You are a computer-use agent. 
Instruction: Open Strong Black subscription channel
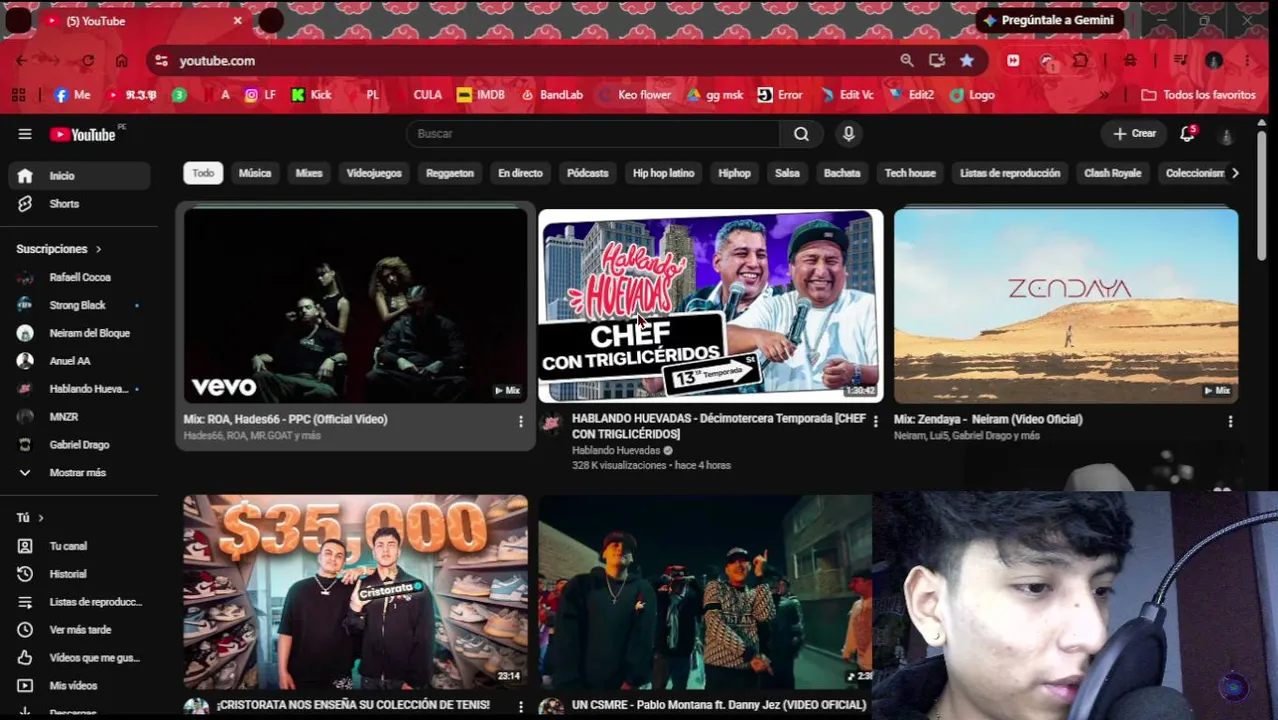pyautogui.click(x=80, y=305)
